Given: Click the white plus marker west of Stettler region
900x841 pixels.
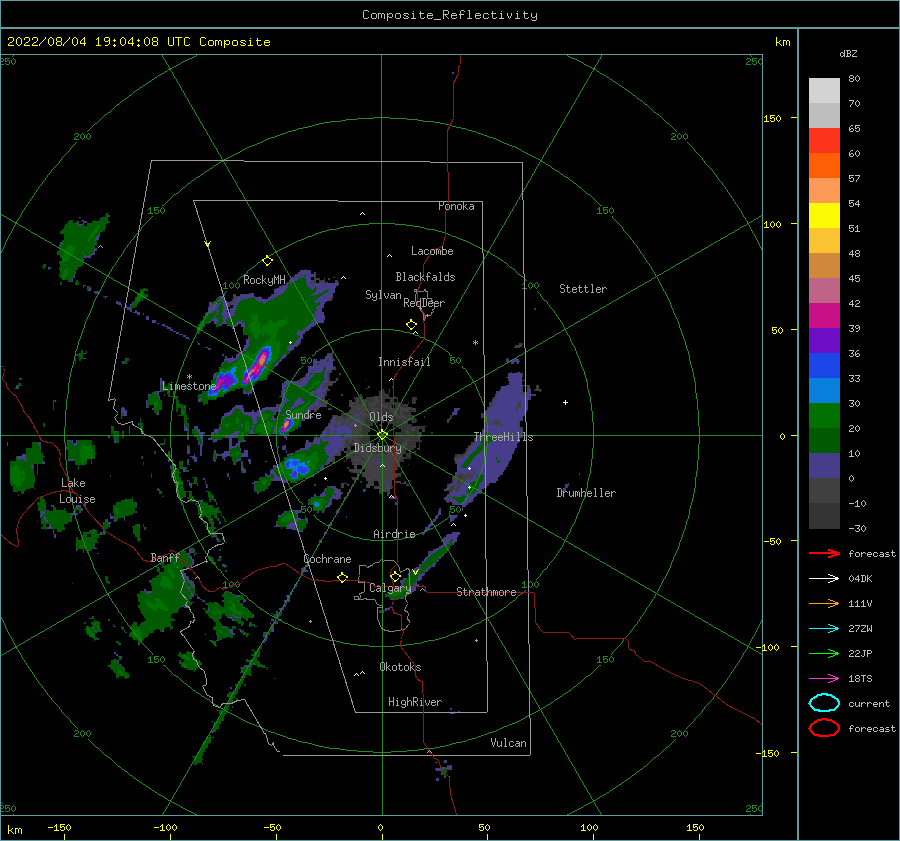Looking at the screenshot, I should [x=565, y=402].
